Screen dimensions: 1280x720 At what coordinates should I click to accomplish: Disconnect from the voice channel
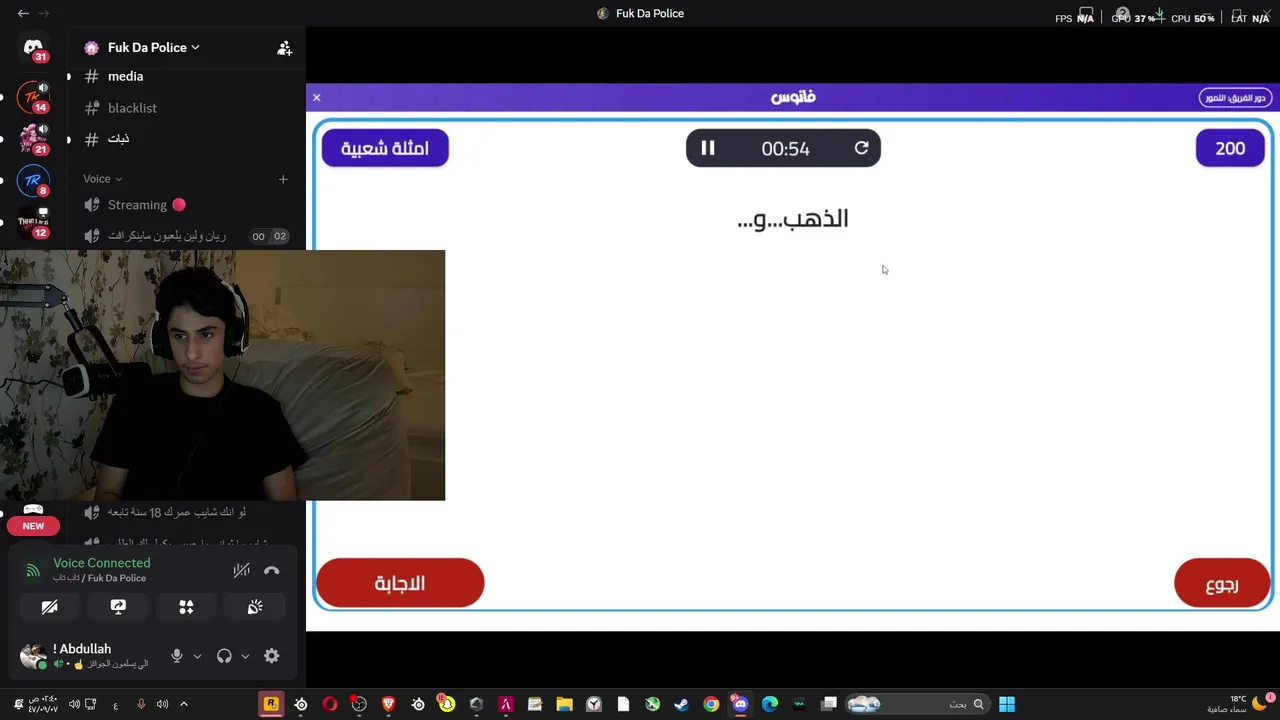(271, 570)
